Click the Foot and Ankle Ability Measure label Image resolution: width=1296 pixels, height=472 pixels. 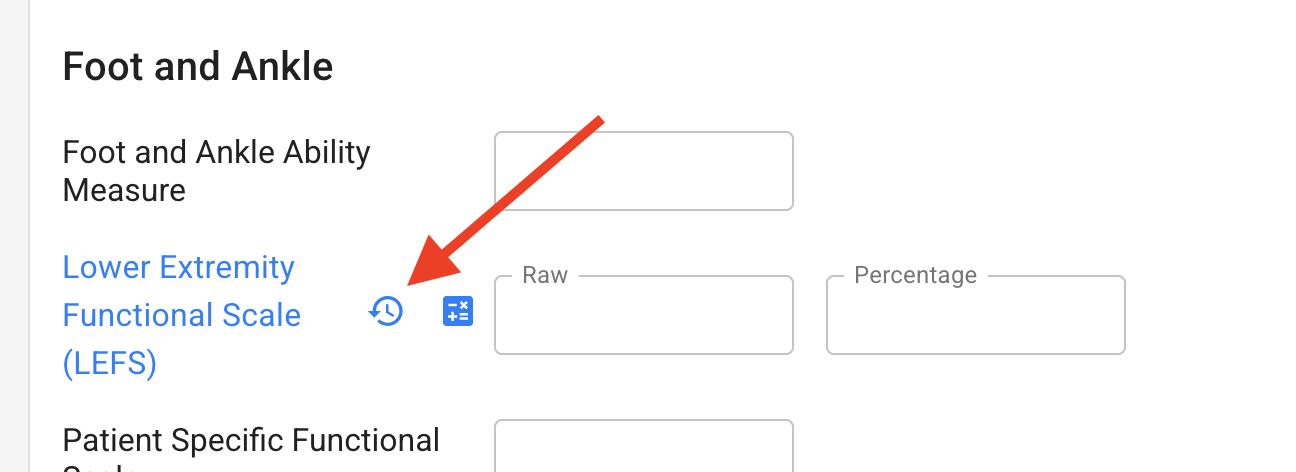(x=216, y=171)
